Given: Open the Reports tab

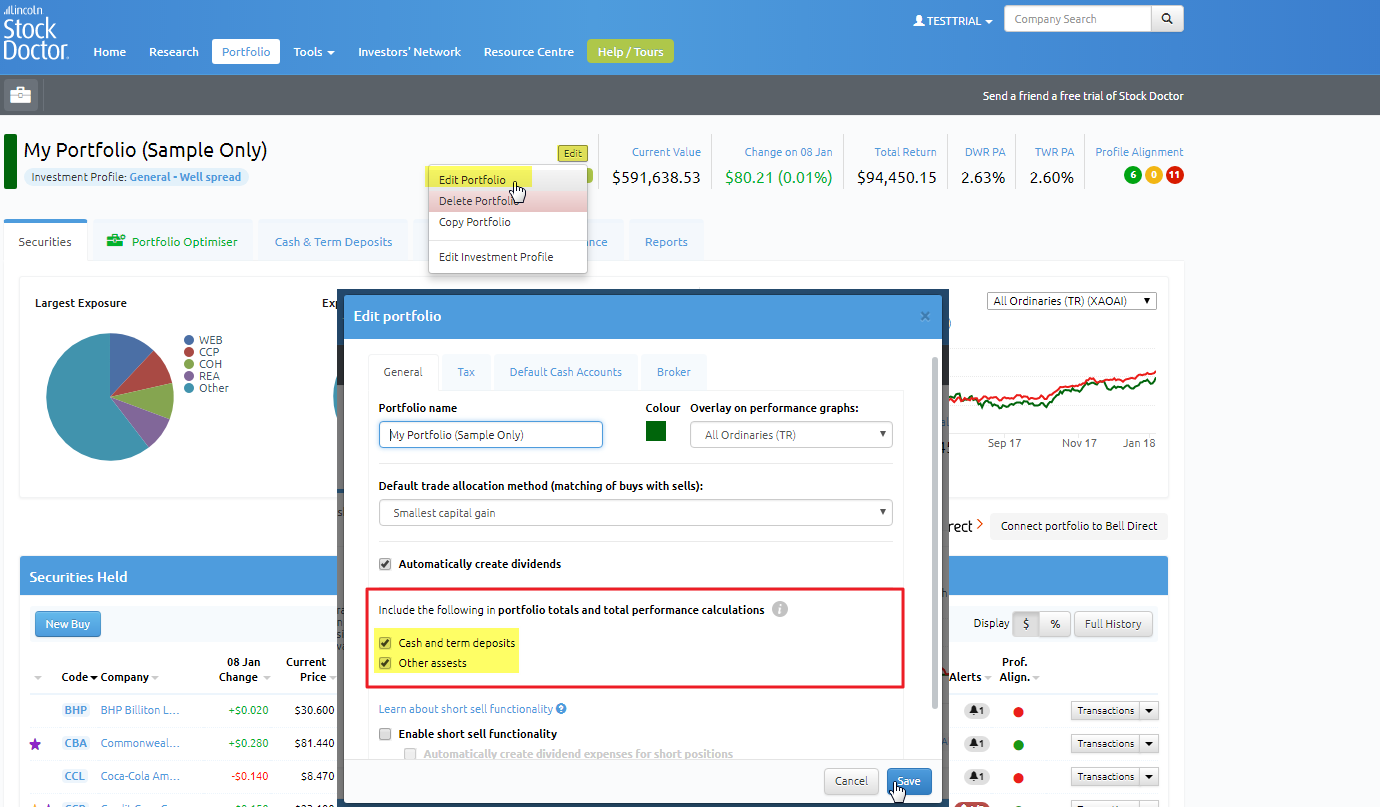Looking at the screenshot, I should [x=666, y=242].
